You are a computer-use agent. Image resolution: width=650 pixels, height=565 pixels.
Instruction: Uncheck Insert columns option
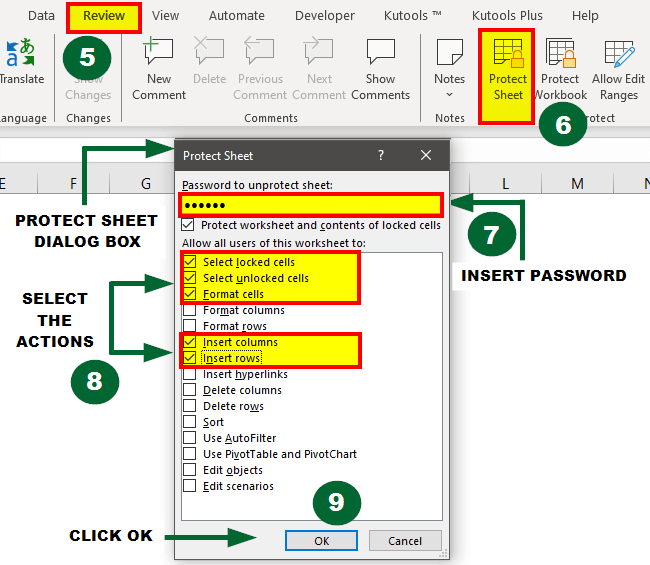190,342
